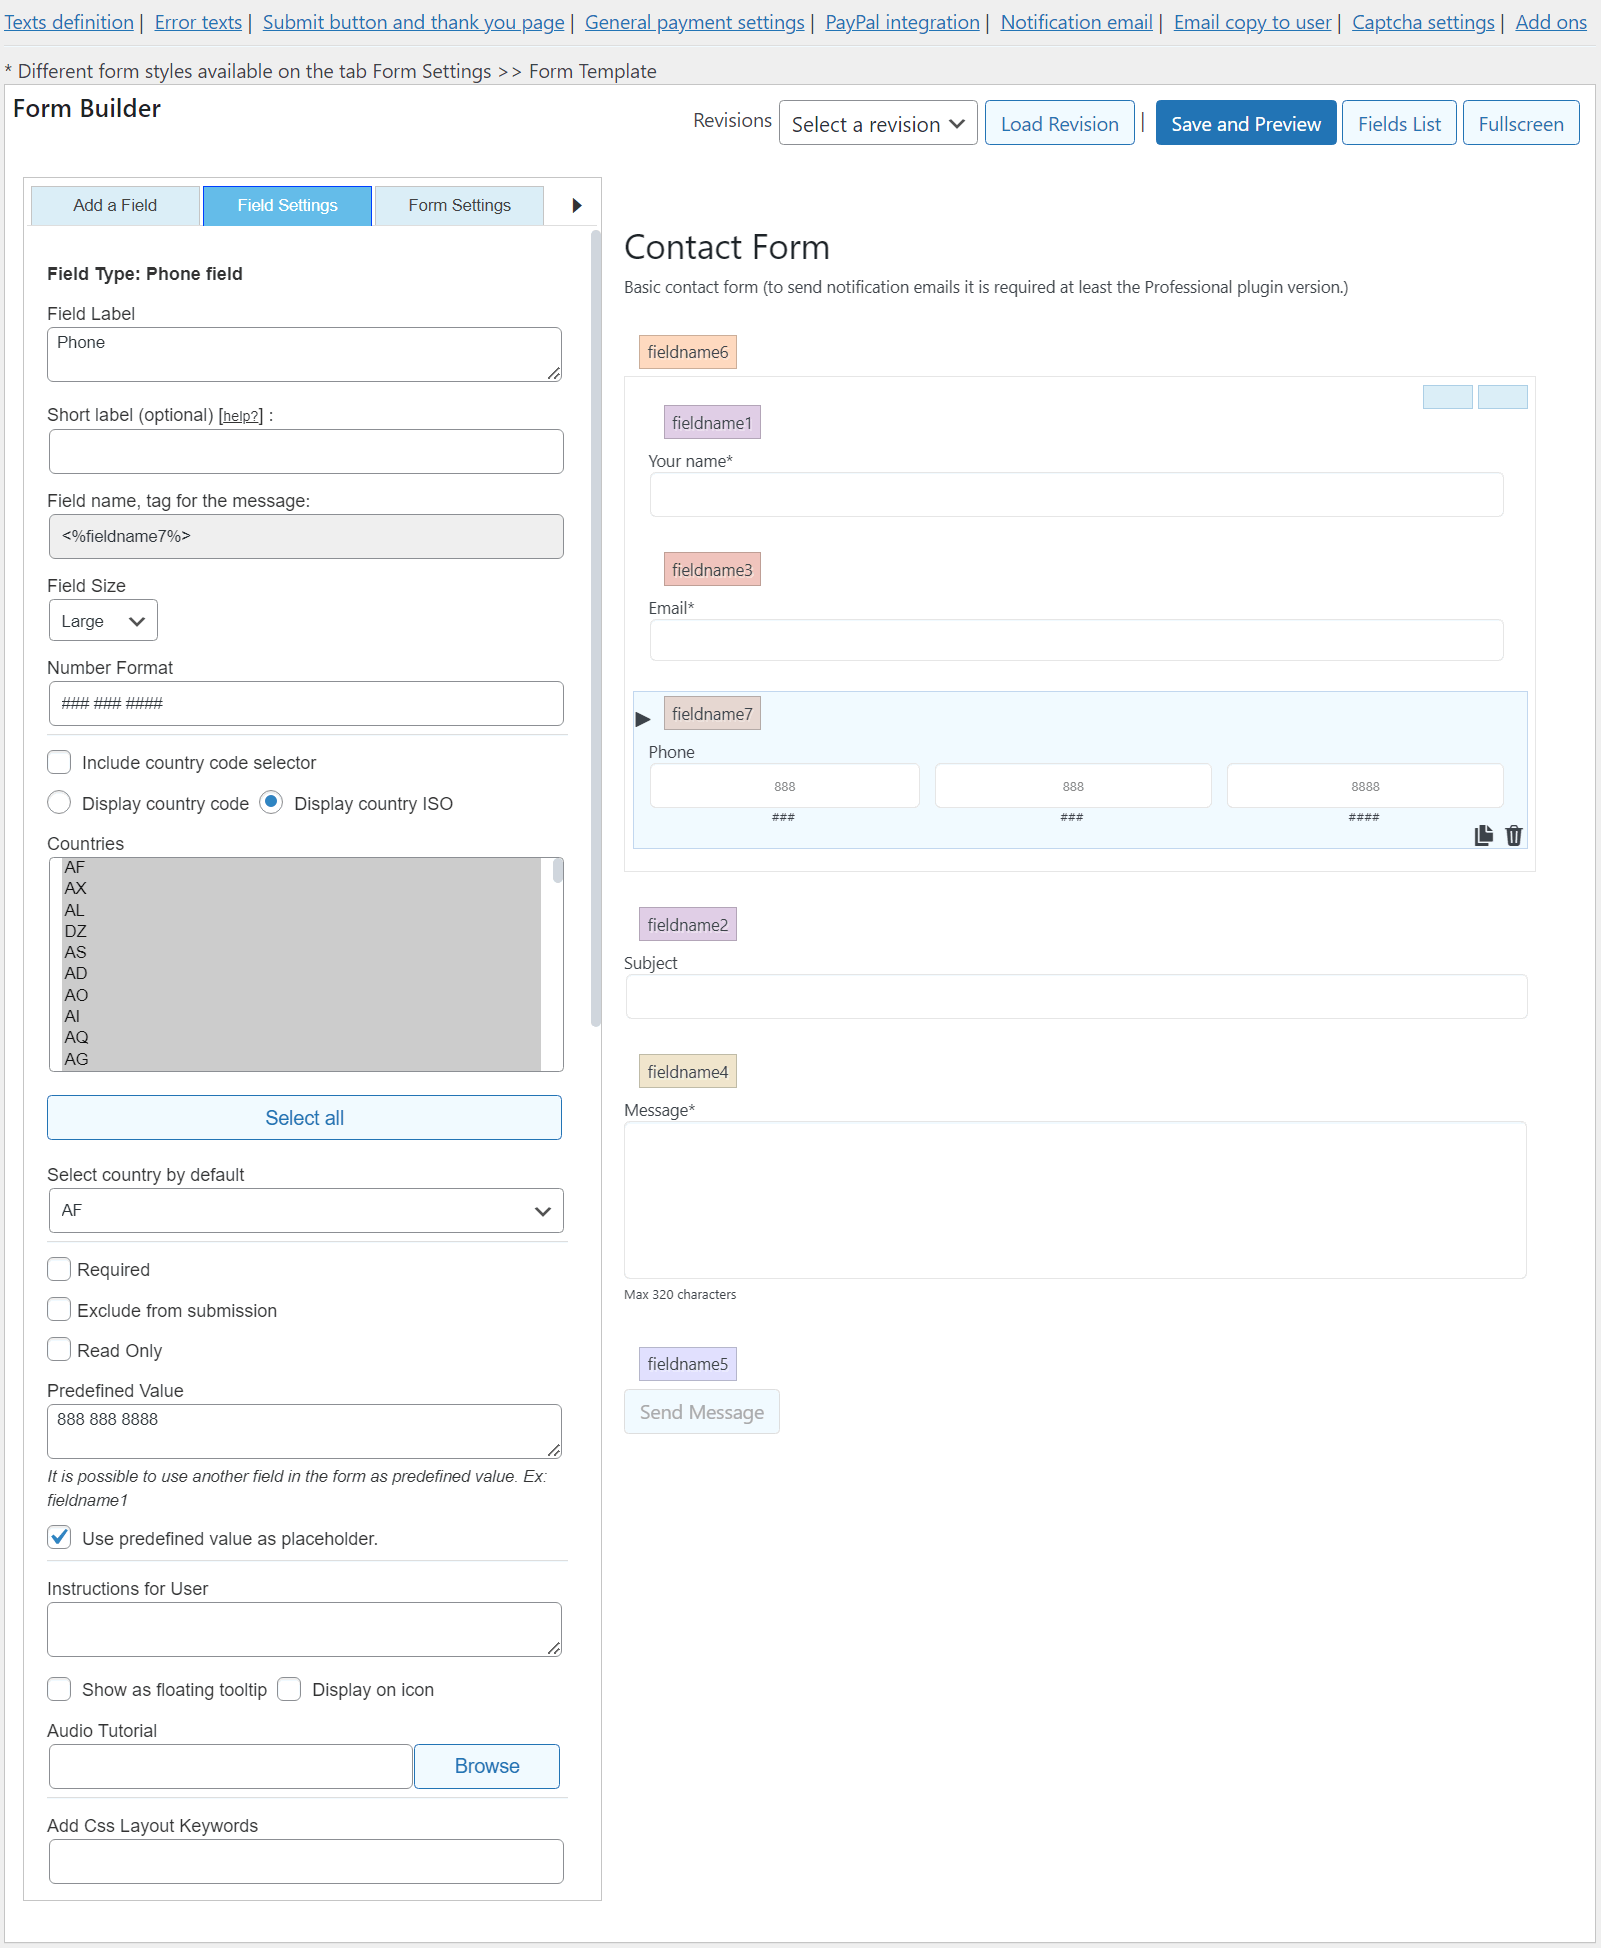
Task: Go to the PayPal integration section link
Action: click(902, 22)
